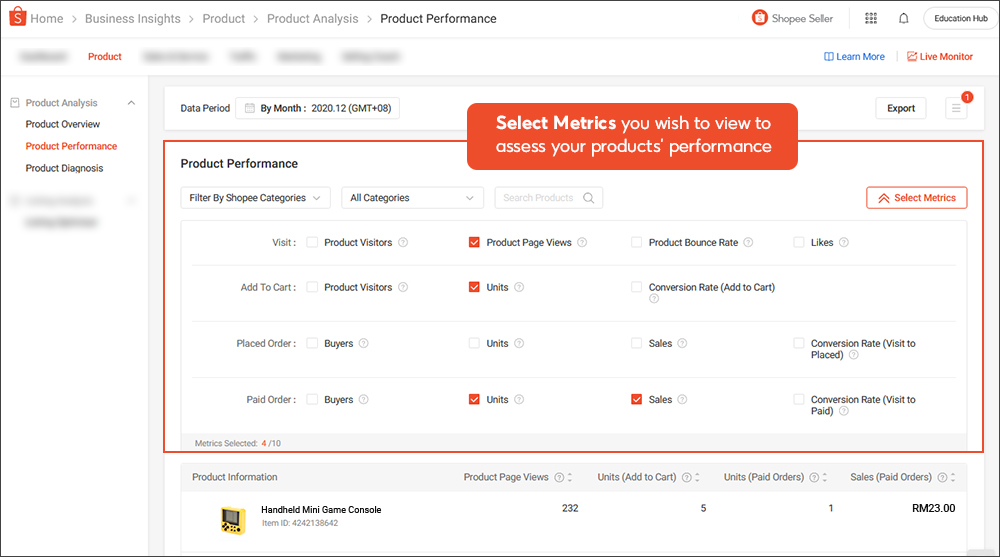
Task: Click the Search Products field
Action: 548,198
